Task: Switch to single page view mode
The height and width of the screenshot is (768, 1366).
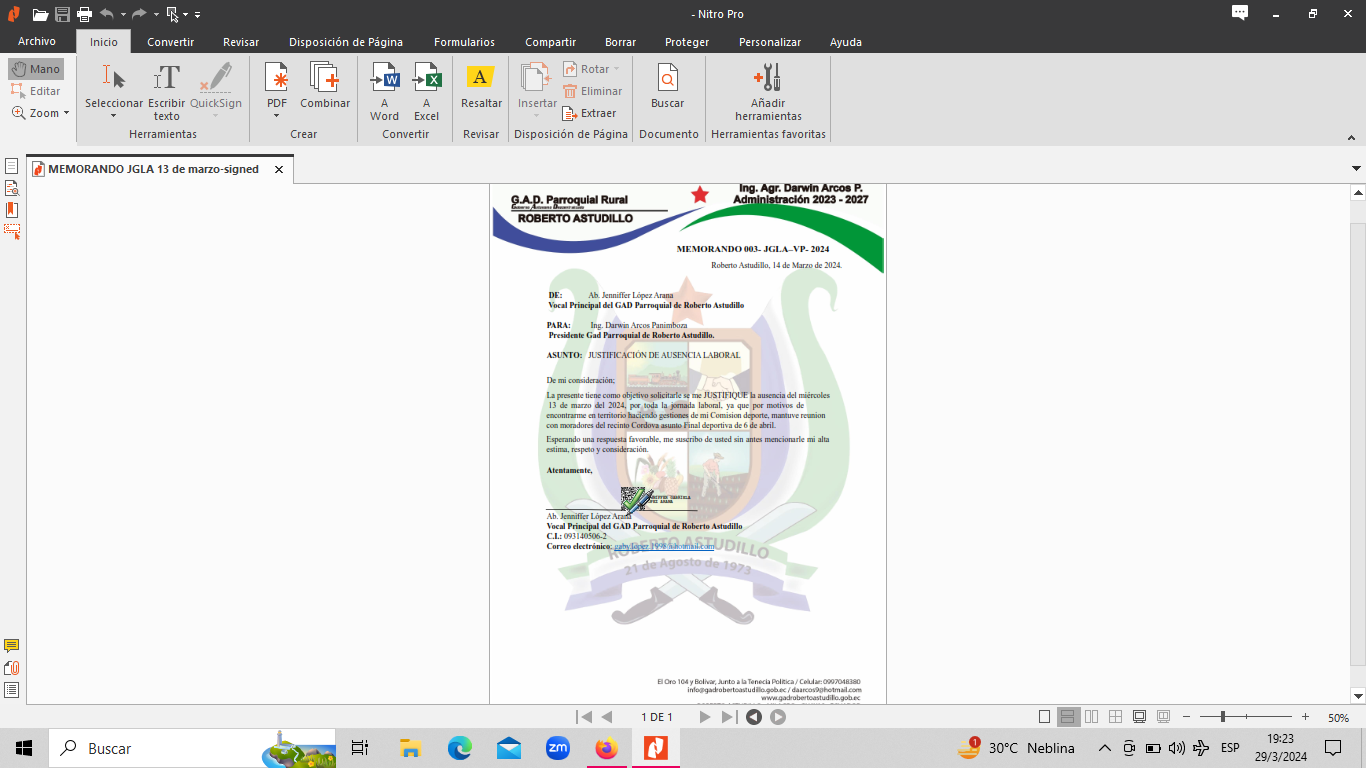Action: point(1045,717)
